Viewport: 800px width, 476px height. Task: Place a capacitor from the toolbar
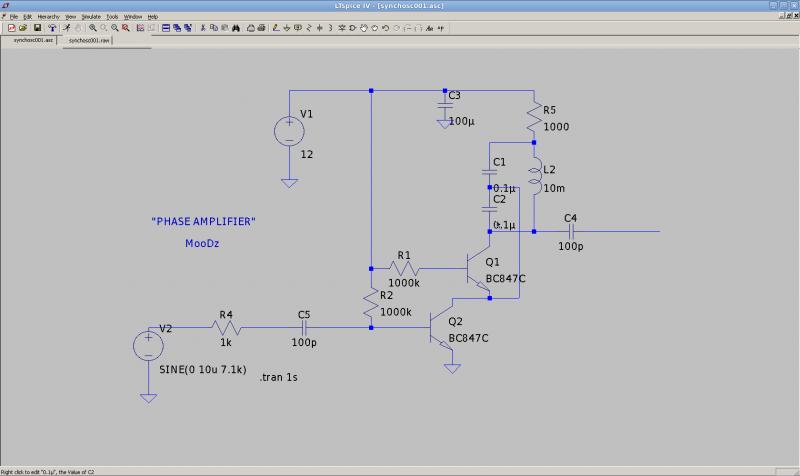[x=319, y=28]
